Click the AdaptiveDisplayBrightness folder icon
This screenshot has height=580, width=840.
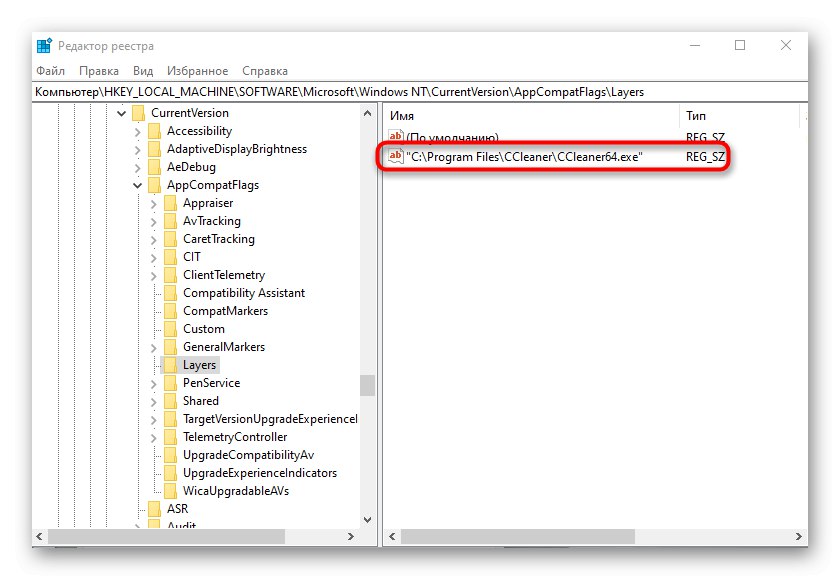pyautogui.click(x=154, y=149)
